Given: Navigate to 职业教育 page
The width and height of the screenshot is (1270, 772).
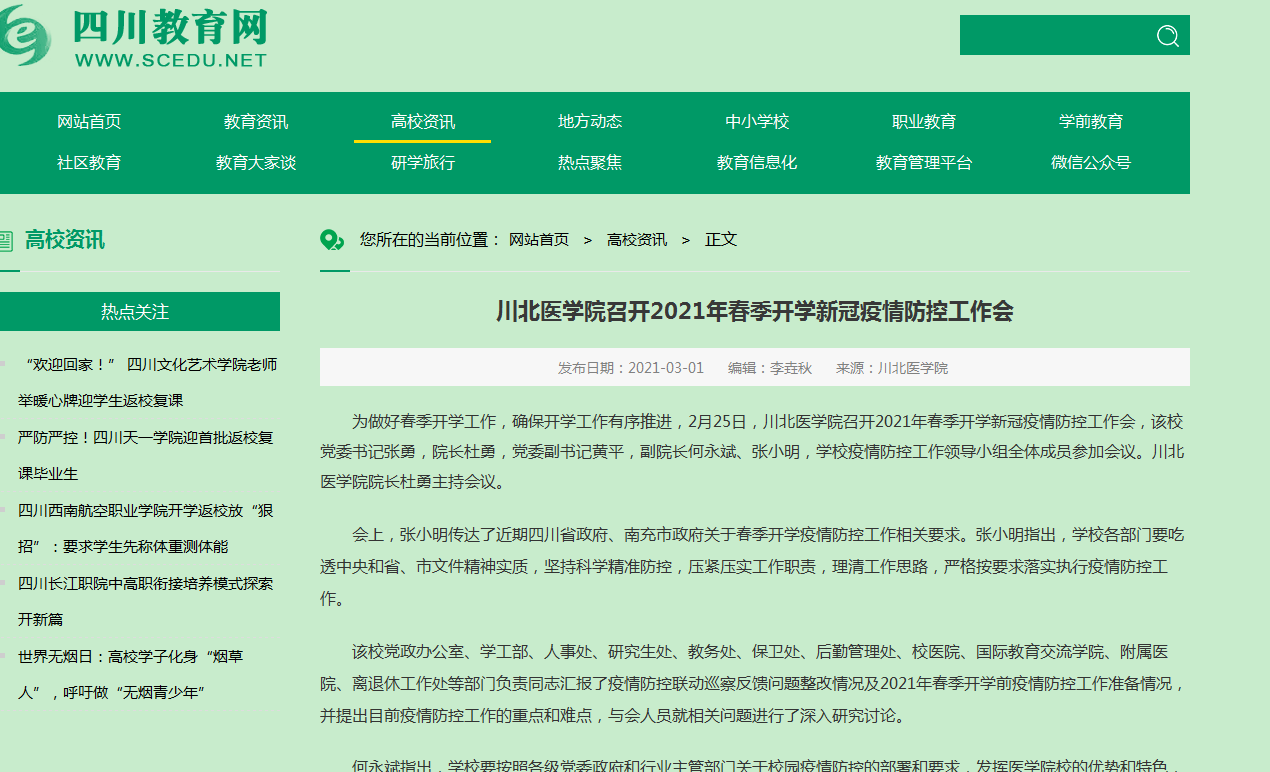Looking at the screenshot, I should tap(924, 122).
